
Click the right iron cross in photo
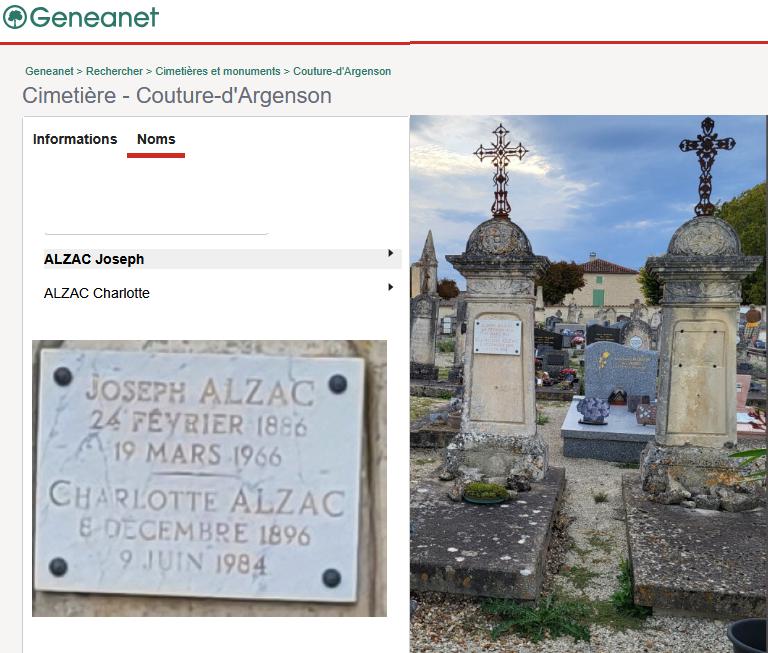click(706, 166)
